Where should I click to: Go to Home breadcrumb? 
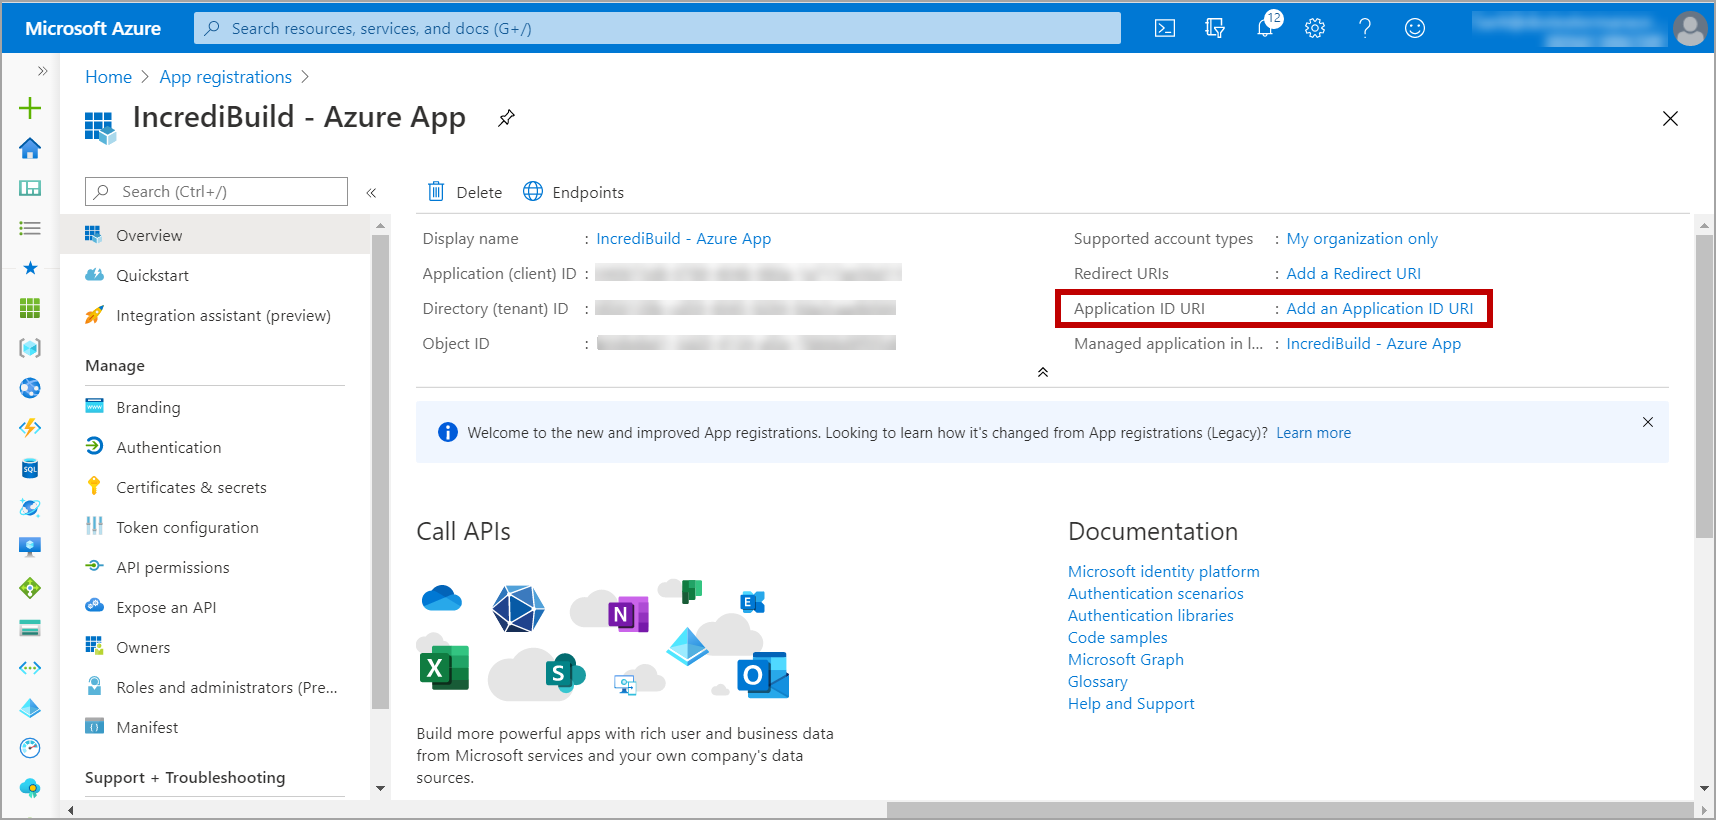(x=108, y=77)
